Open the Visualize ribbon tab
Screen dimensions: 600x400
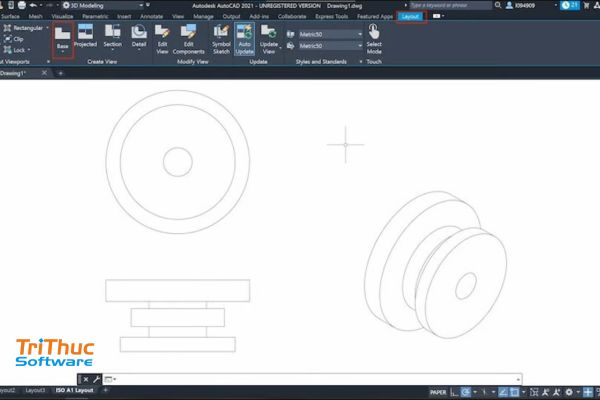(x=62, y=16)
